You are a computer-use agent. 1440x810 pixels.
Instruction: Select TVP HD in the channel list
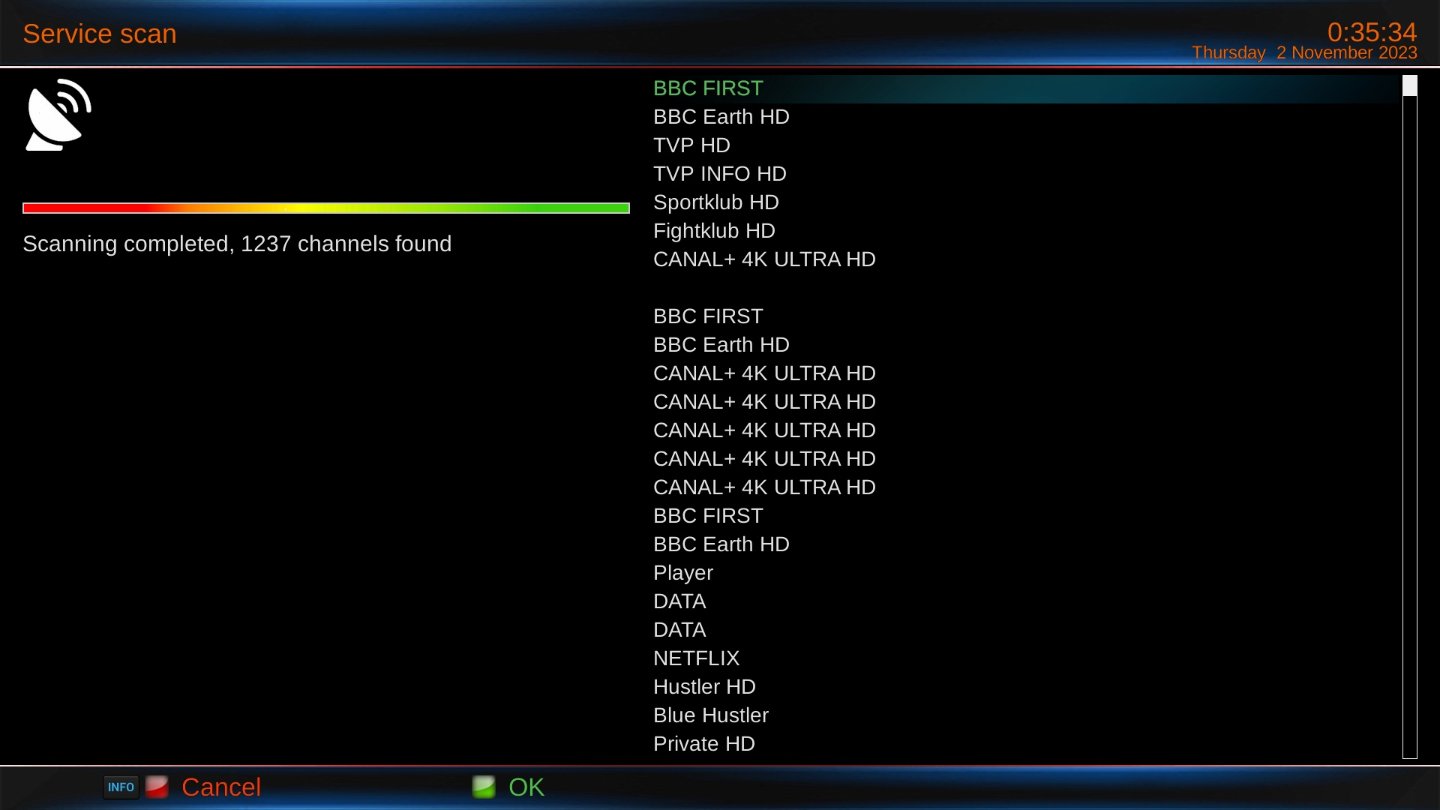(x=692, y=145)
